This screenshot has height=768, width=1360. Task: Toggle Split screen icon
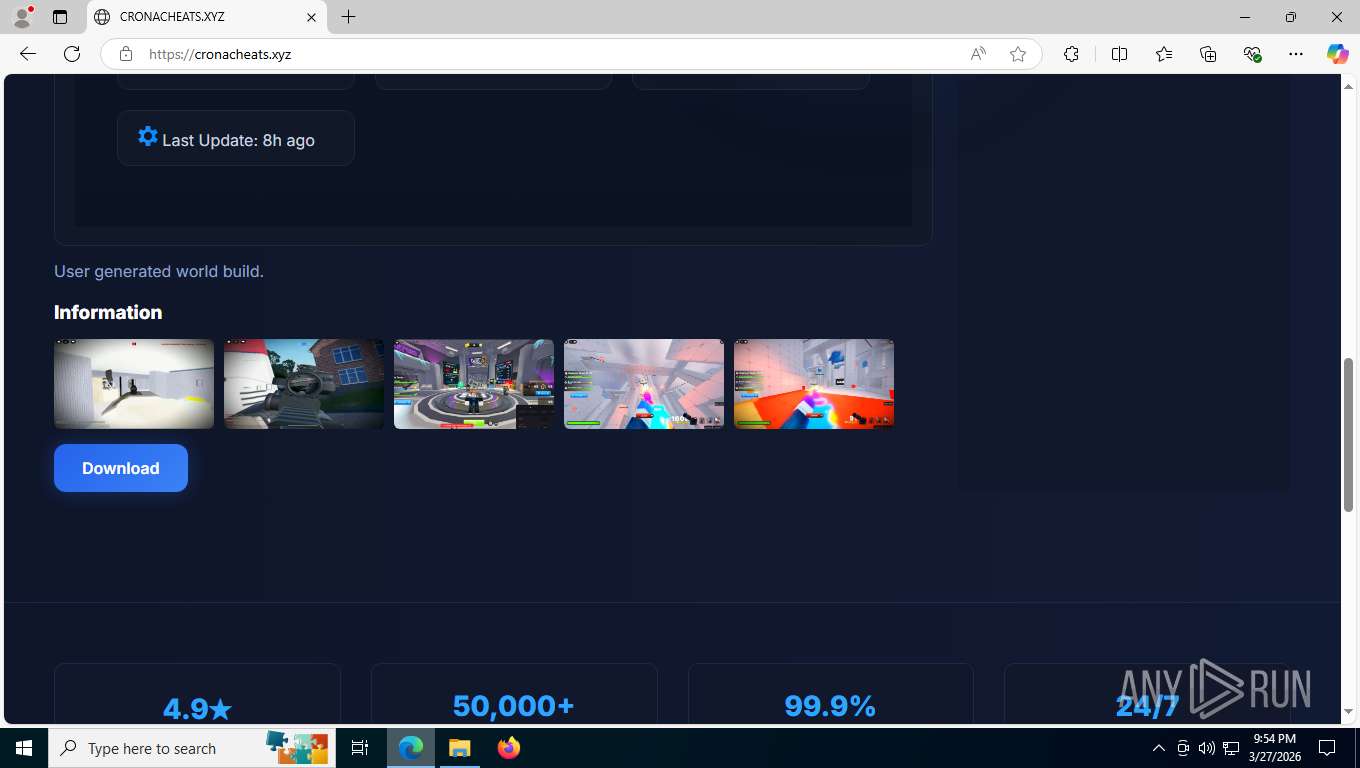pos(1119,54)
